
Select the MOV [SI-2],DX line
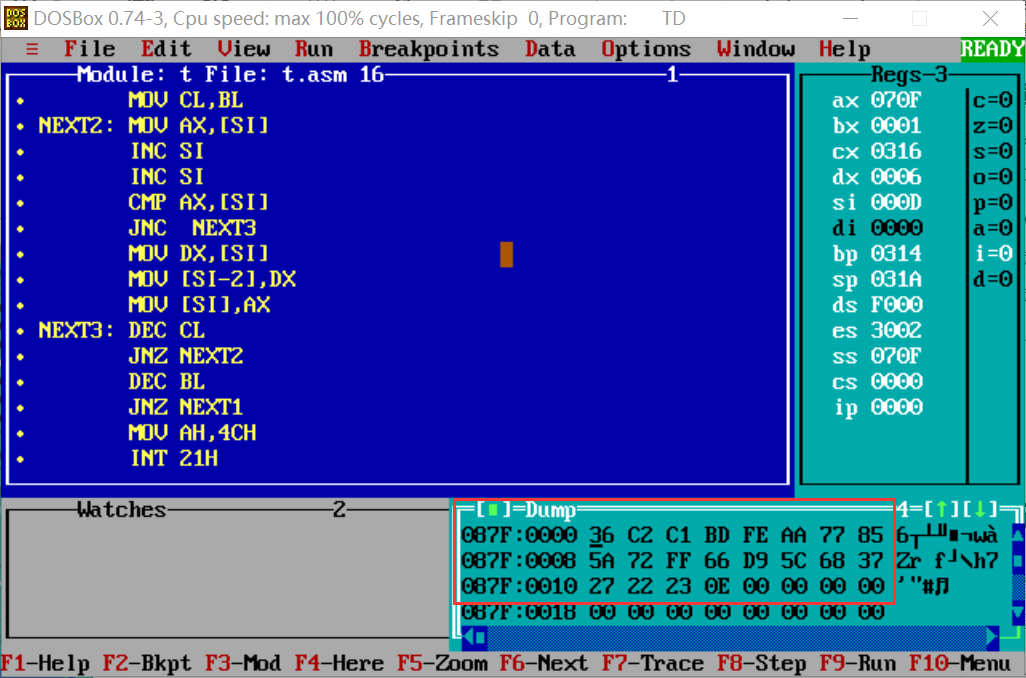(x=211, y=279)
